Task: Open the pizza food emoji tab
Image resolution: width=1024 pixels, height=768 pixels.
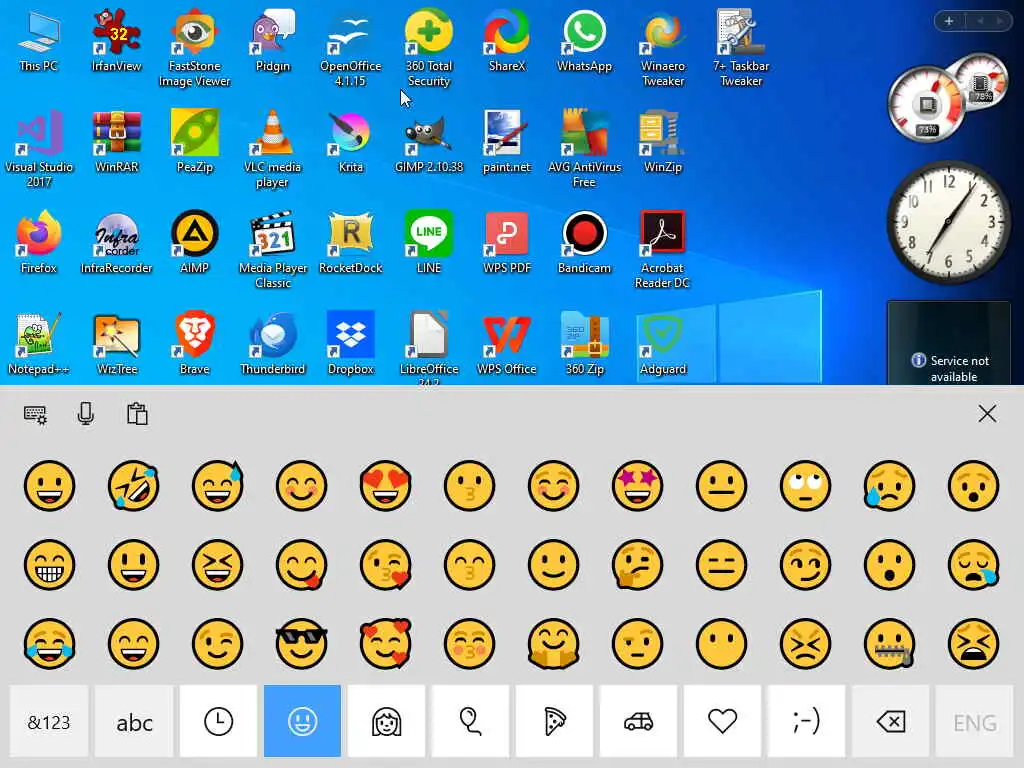Action: coord(554,722)
